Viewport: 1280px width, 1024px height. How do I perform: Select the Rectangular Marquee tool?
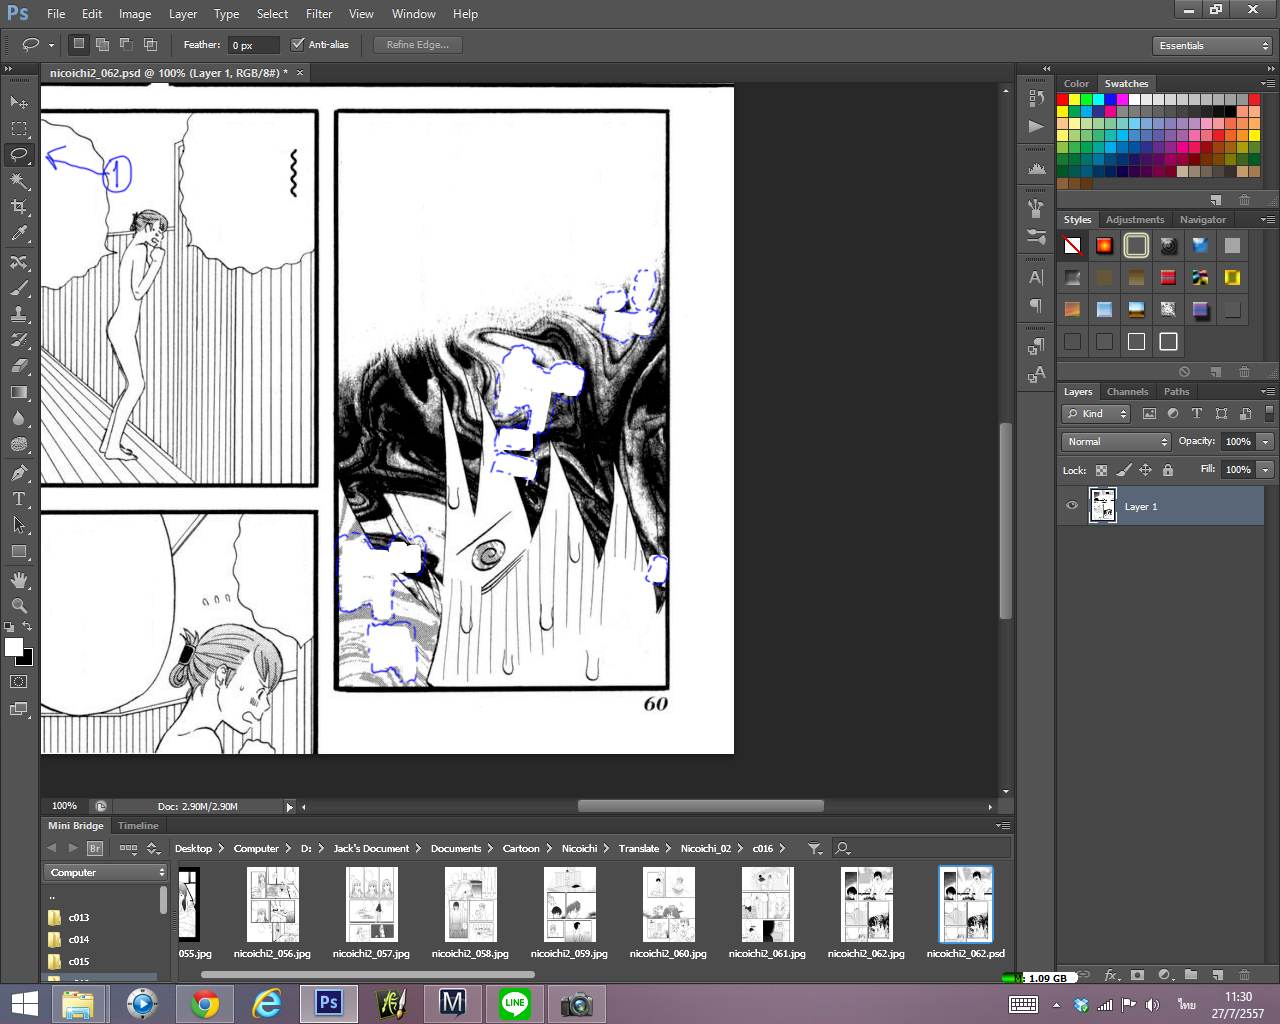coord(19,128)
